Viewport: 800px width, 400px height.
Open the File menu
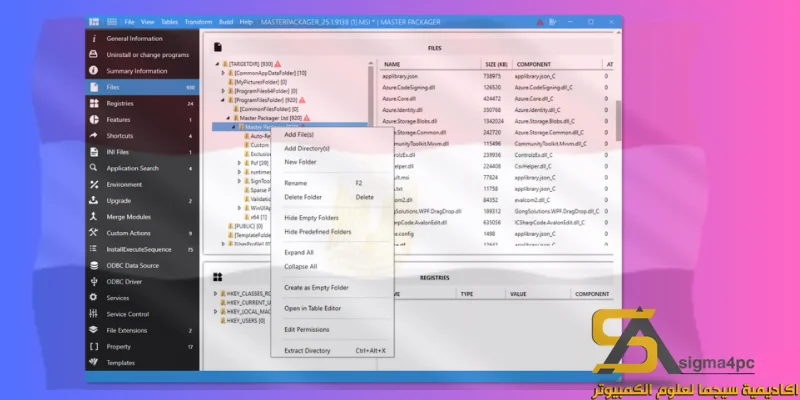click(130, 22)
